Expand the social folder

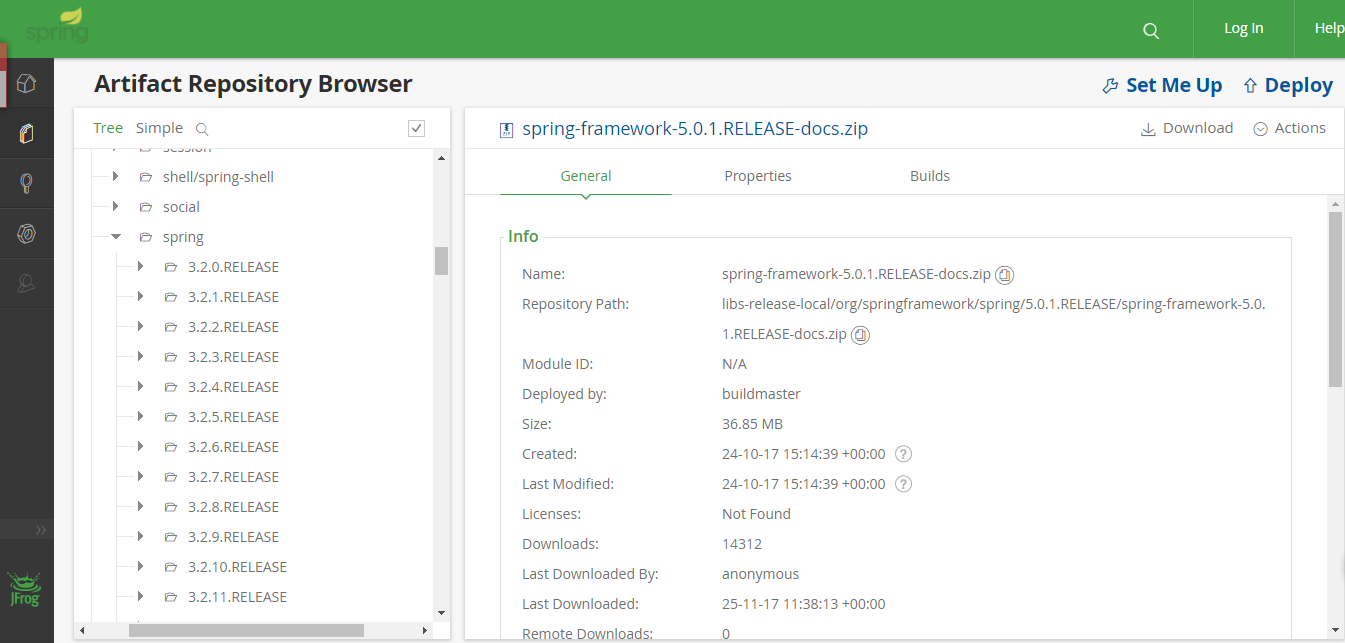(x=116, y=206)
